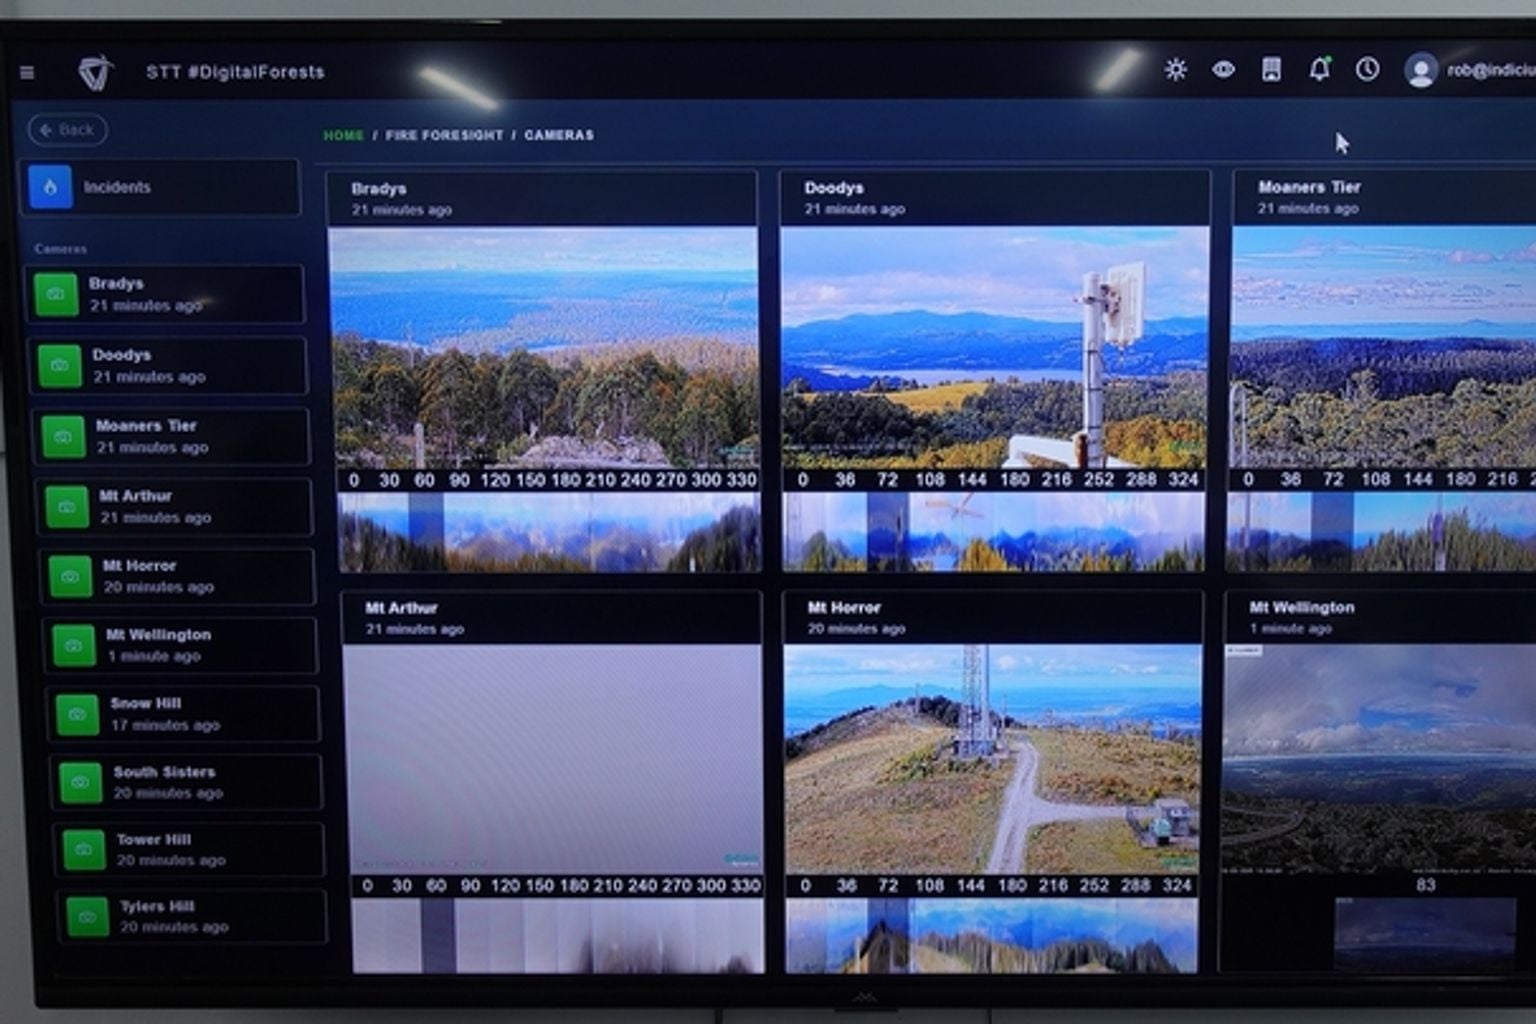The image size is (1536, 1024).
Task: Click the Mt Horror green camera icon
Action: pos(71,577)
